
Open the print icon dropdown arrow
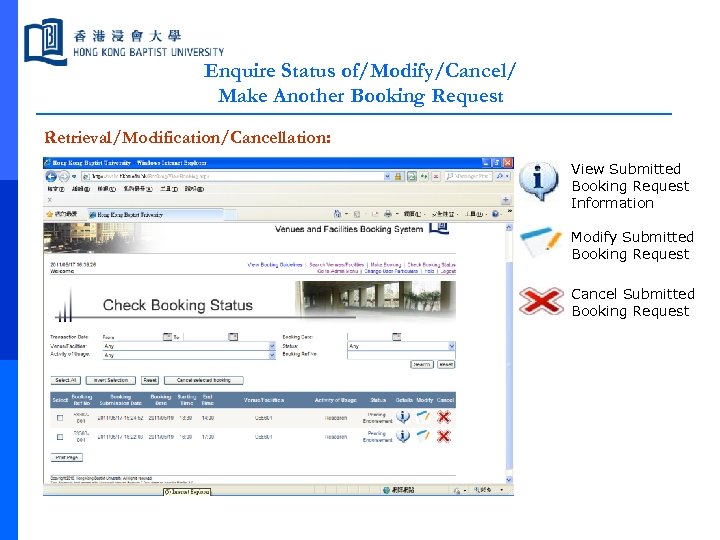[x=397, y=214]
